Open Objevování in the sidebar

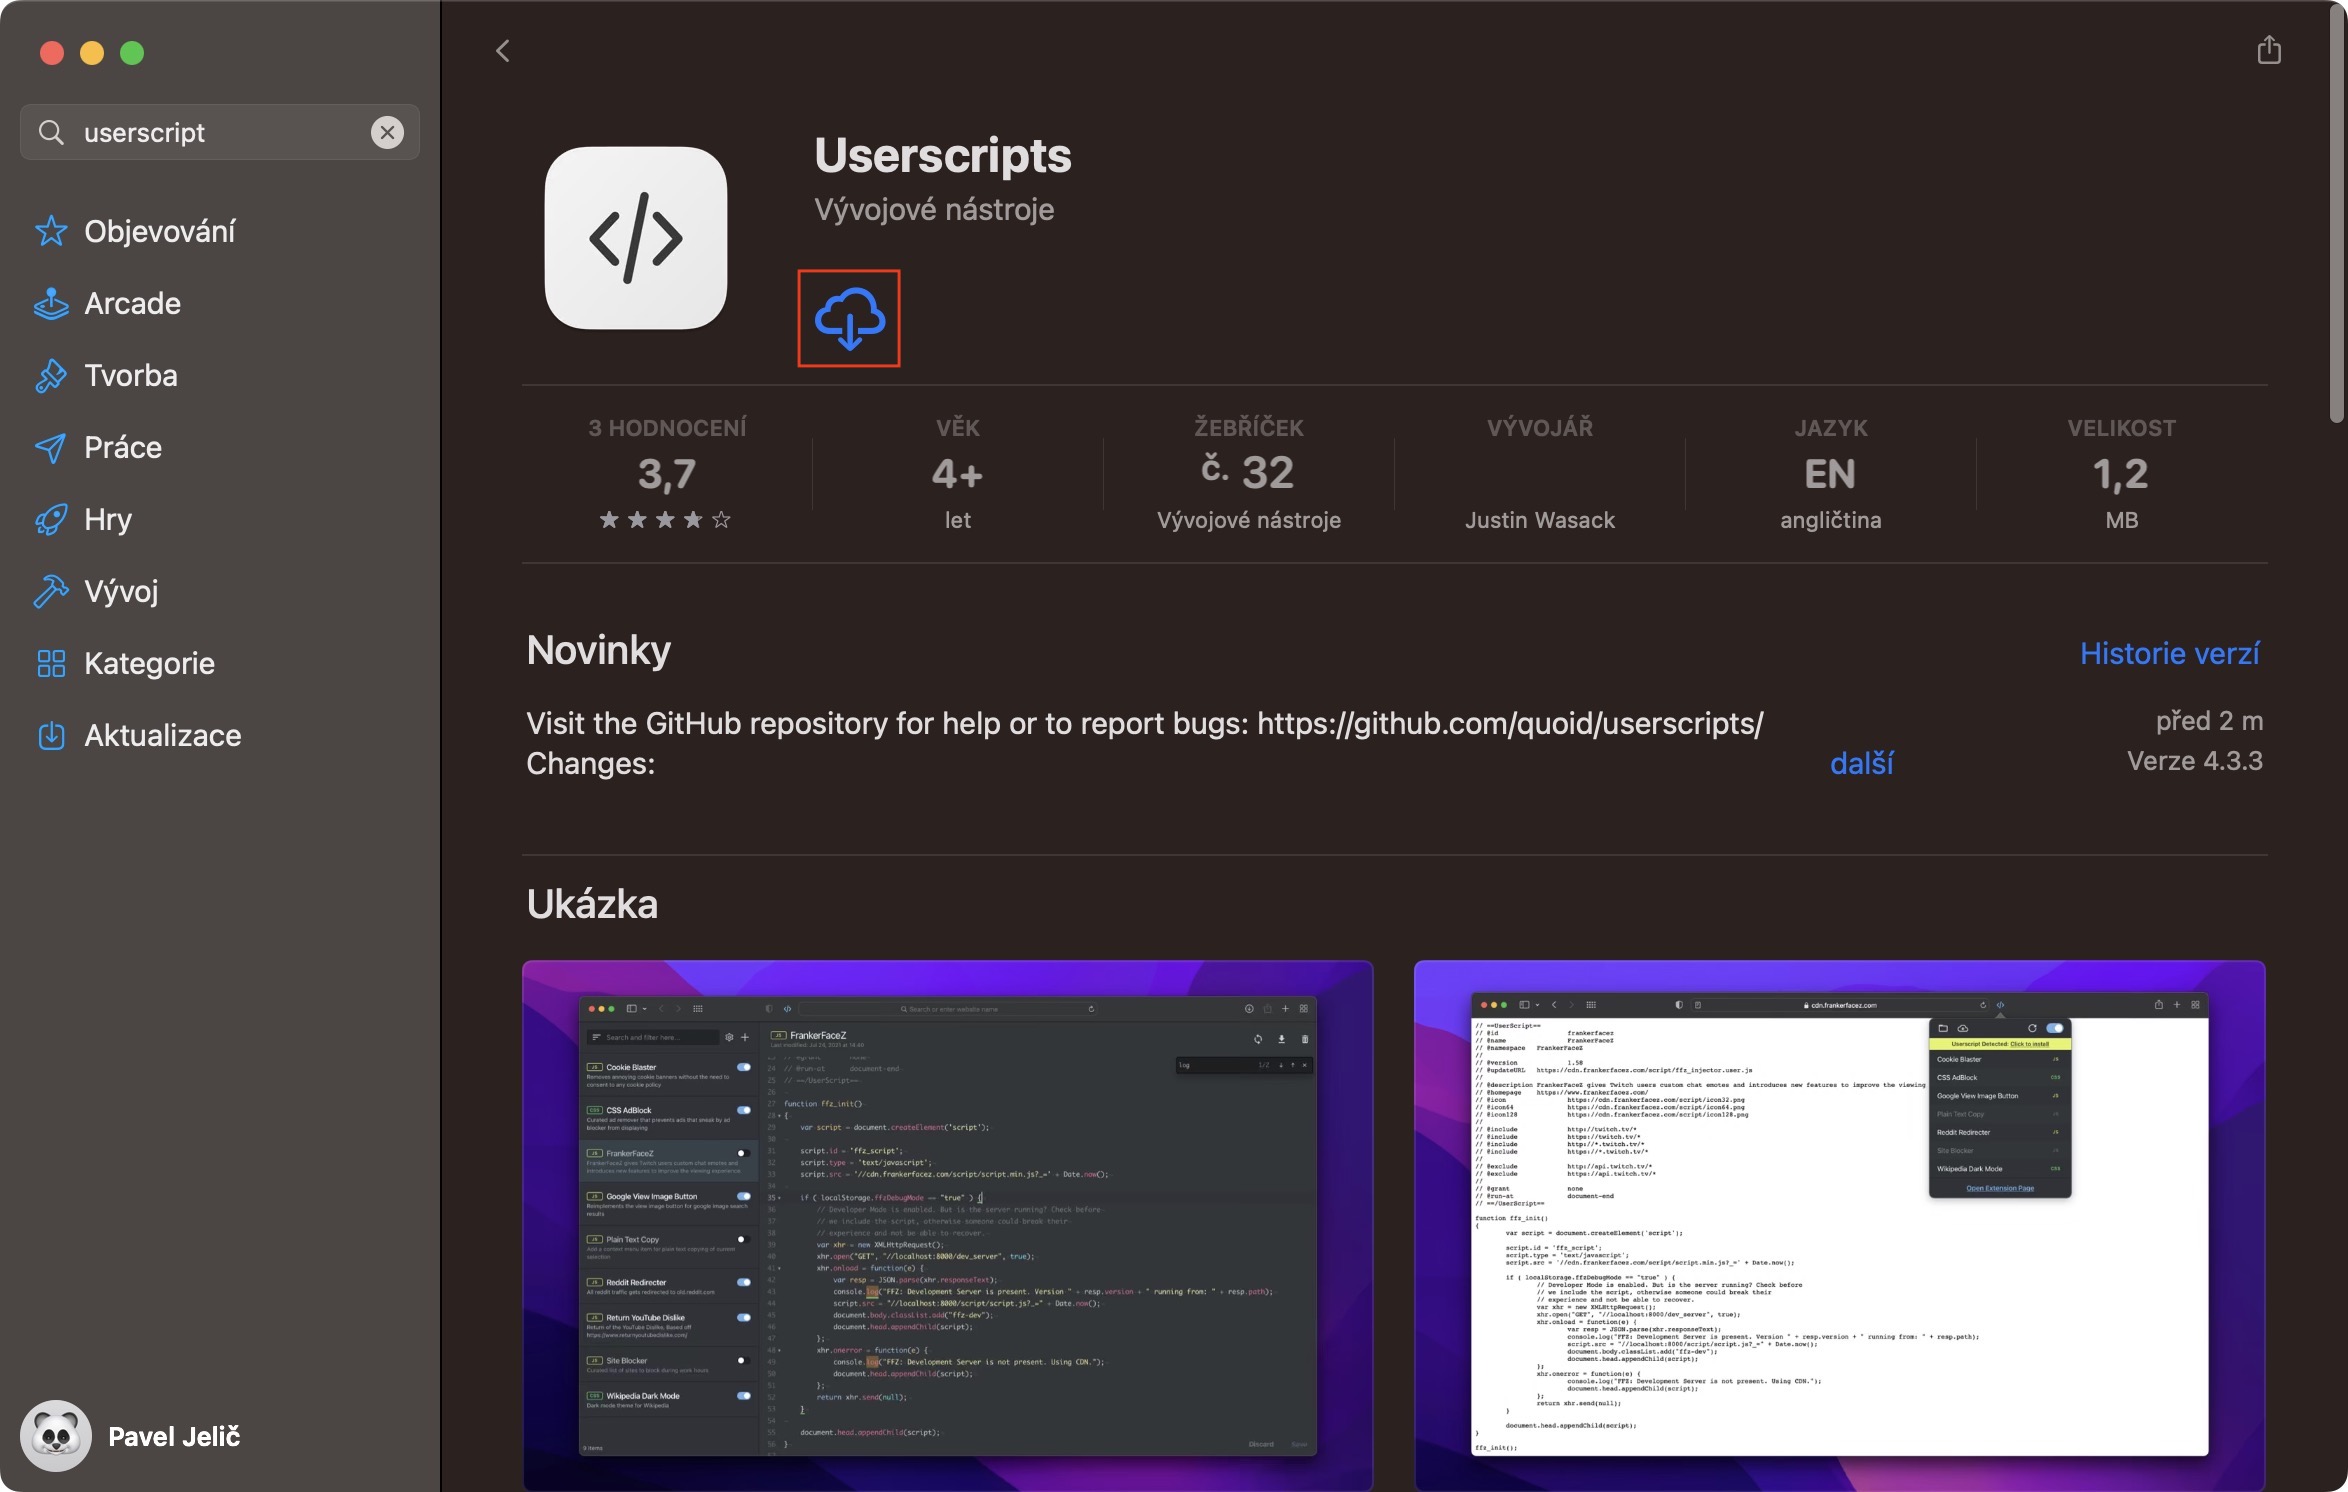[x=159, y=231]
